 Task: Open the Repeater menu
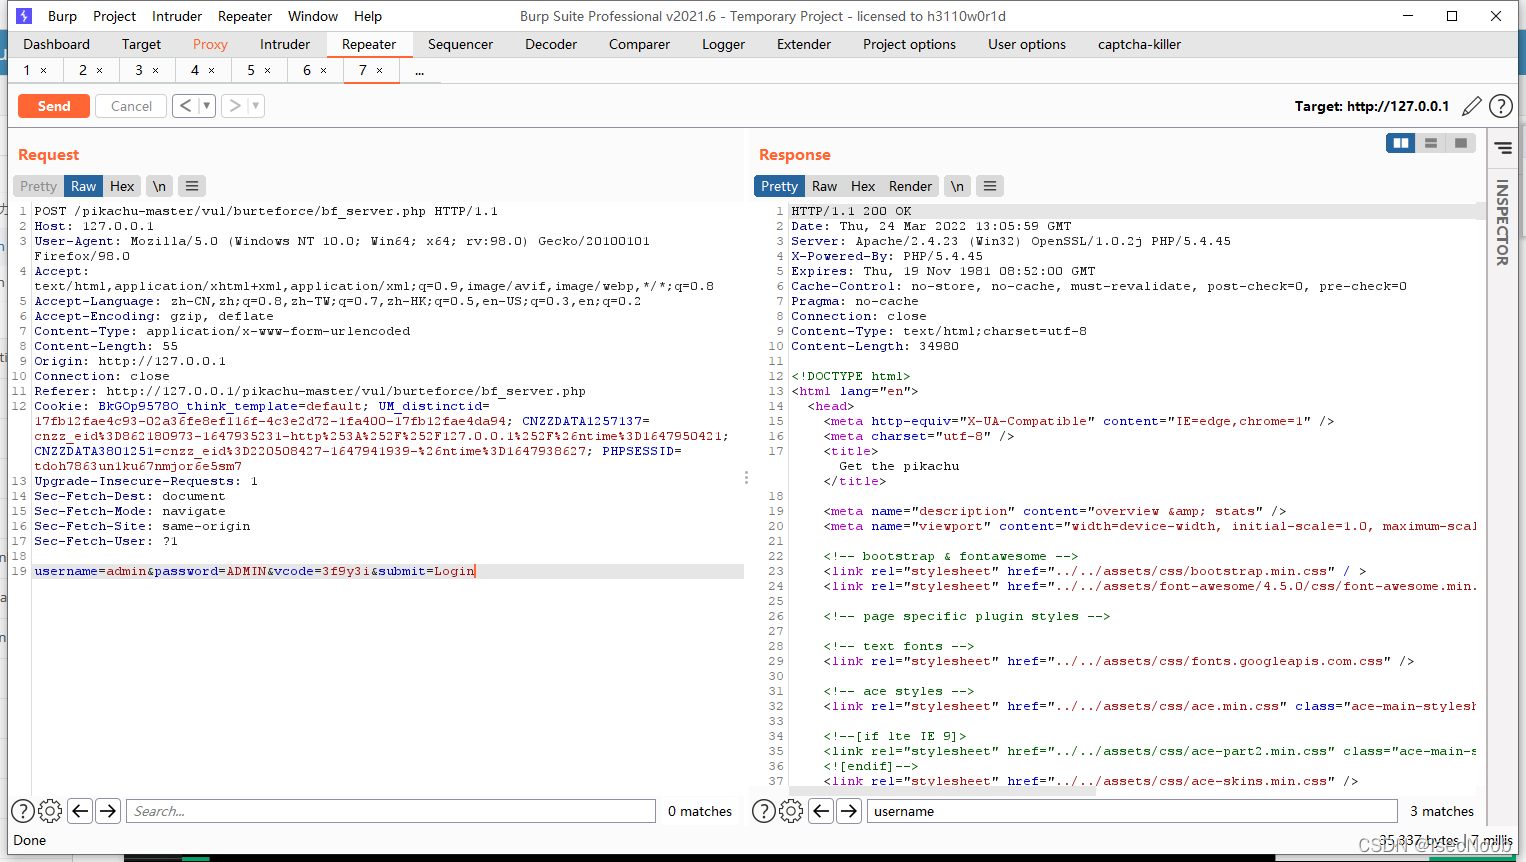(x=245, y=16)
